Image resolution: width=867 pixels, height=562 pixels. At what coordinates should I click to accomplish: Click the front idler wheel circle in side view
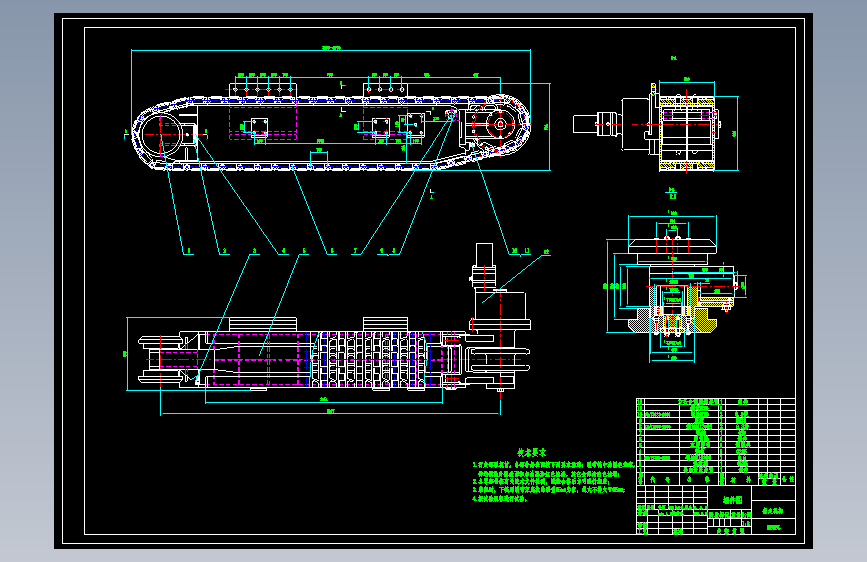pos(160,134)
